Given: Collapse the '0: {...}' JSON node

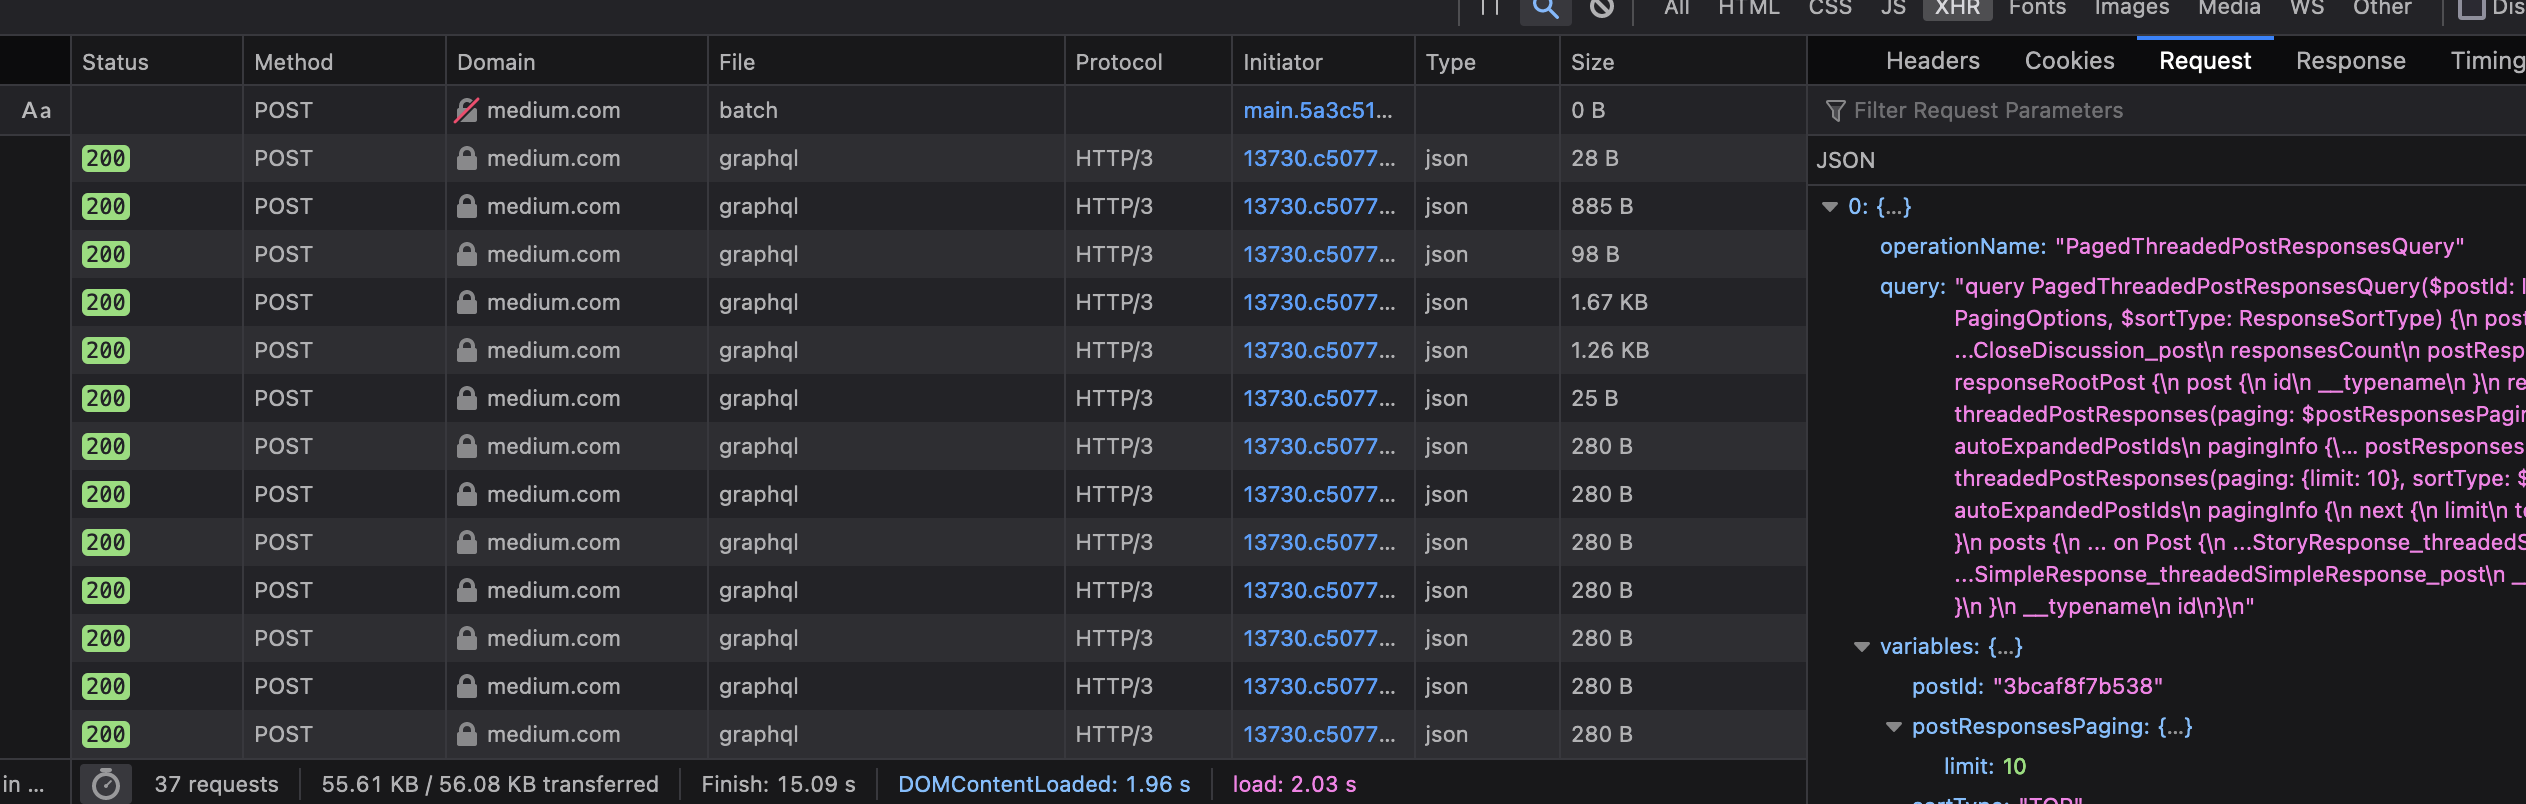Looking at the screenshot, I should coord(1830,207).
